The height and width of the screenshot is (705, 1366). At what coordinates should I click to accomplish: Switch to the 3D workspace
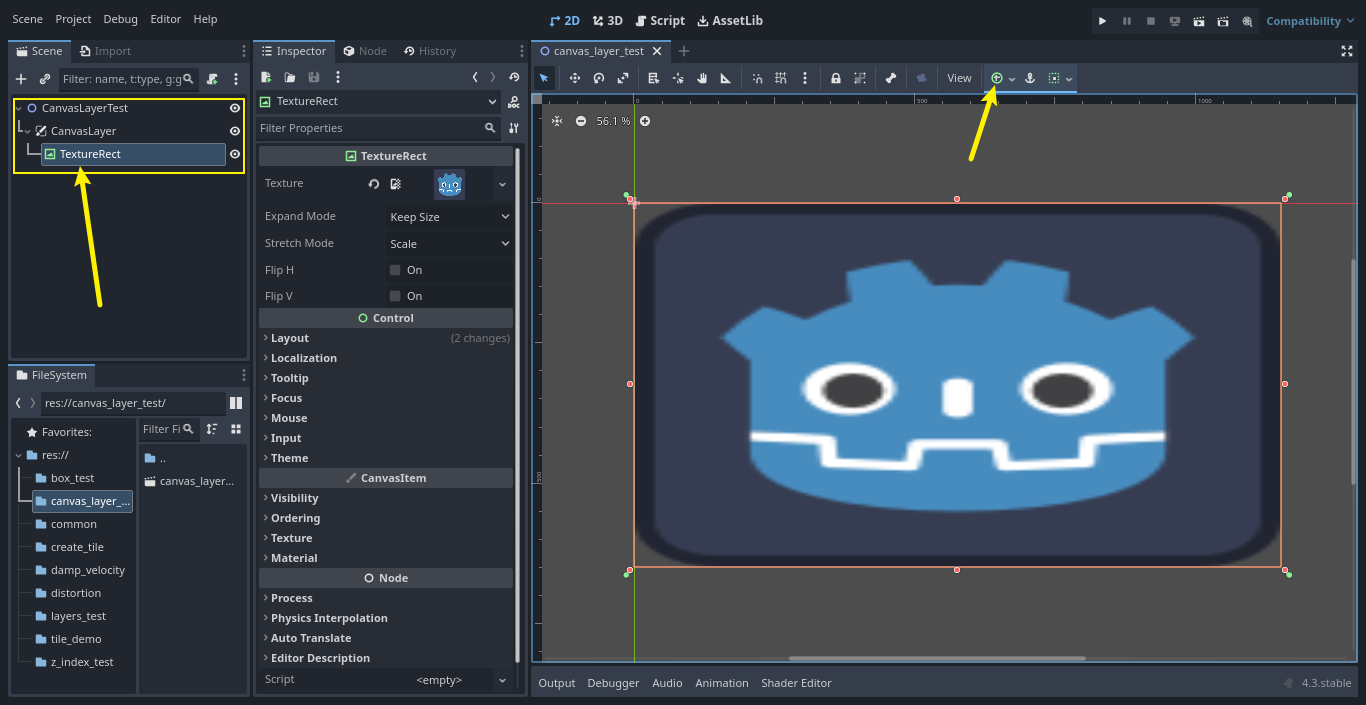[x=607, y=20]
